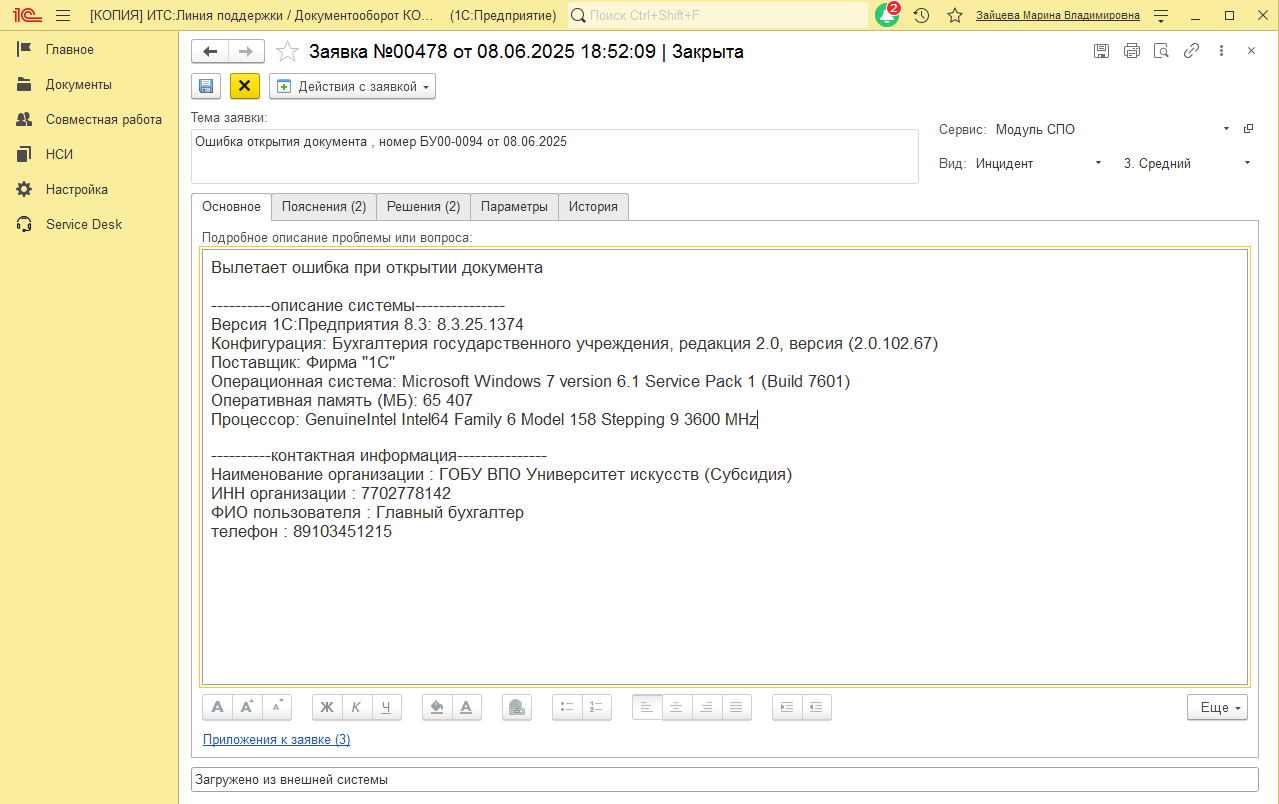1279x804 pixels.
Task: Add this request to favorites with the star
Action: pos(287,52)
